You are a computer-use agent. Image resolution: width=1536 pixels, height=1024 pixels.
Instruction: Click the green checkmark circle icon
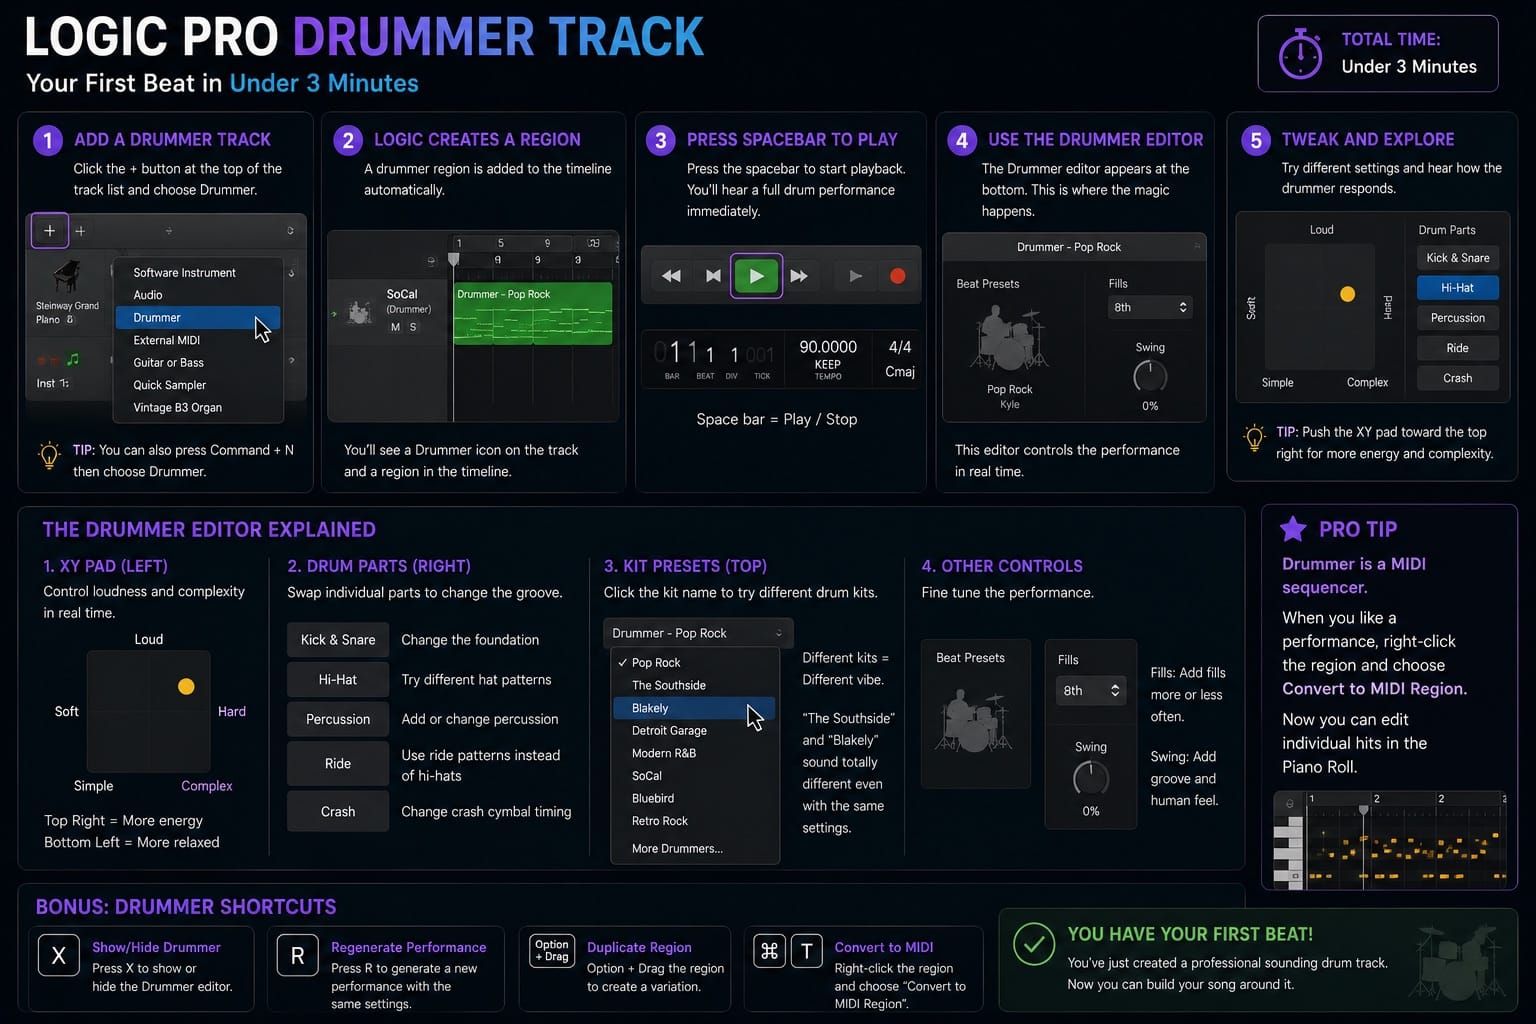(x=1034, y=944)
